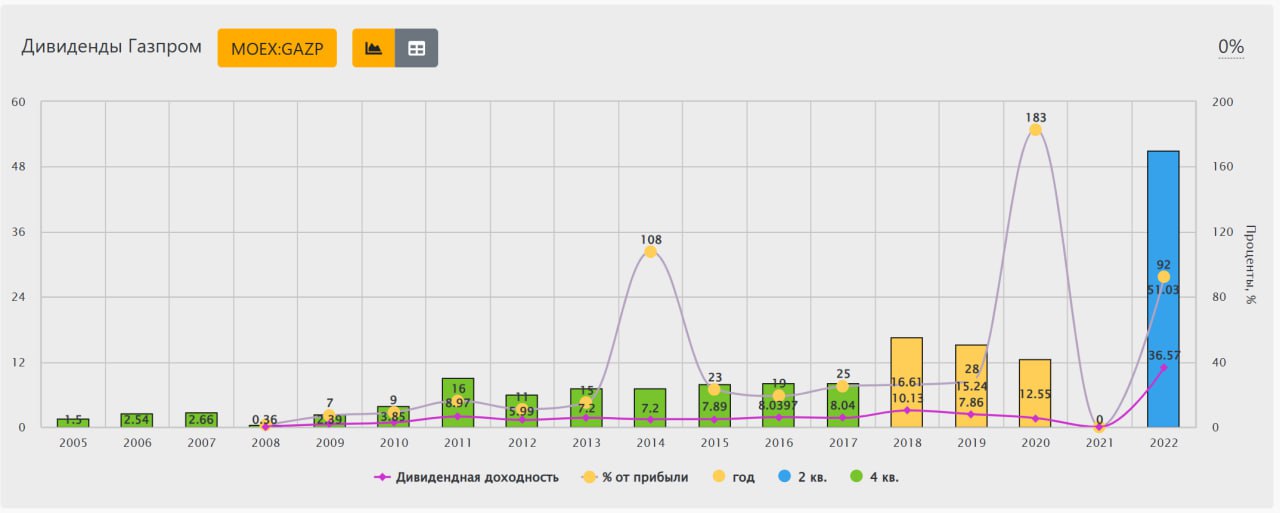Viewport: 1280px width, 513px height.
Task: Click the 183 payout ratio data point
Action: click(x=1035, y=130)
